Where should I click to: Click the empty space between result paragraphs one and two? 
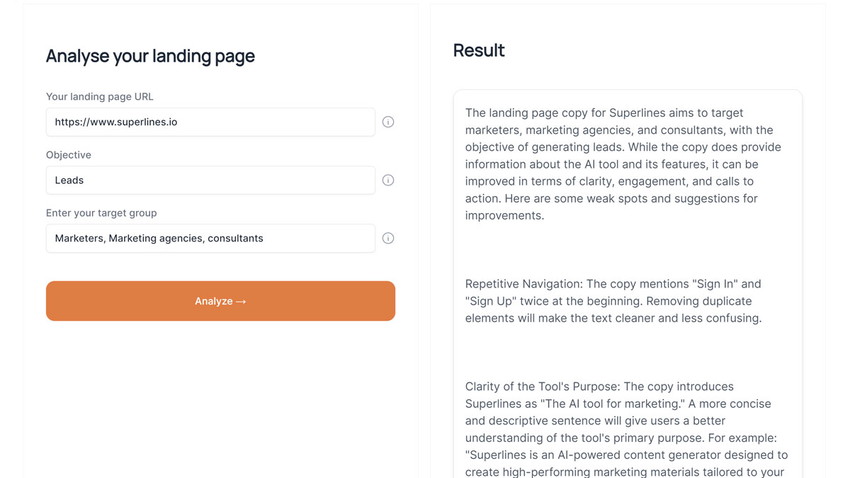pos(628,249)
